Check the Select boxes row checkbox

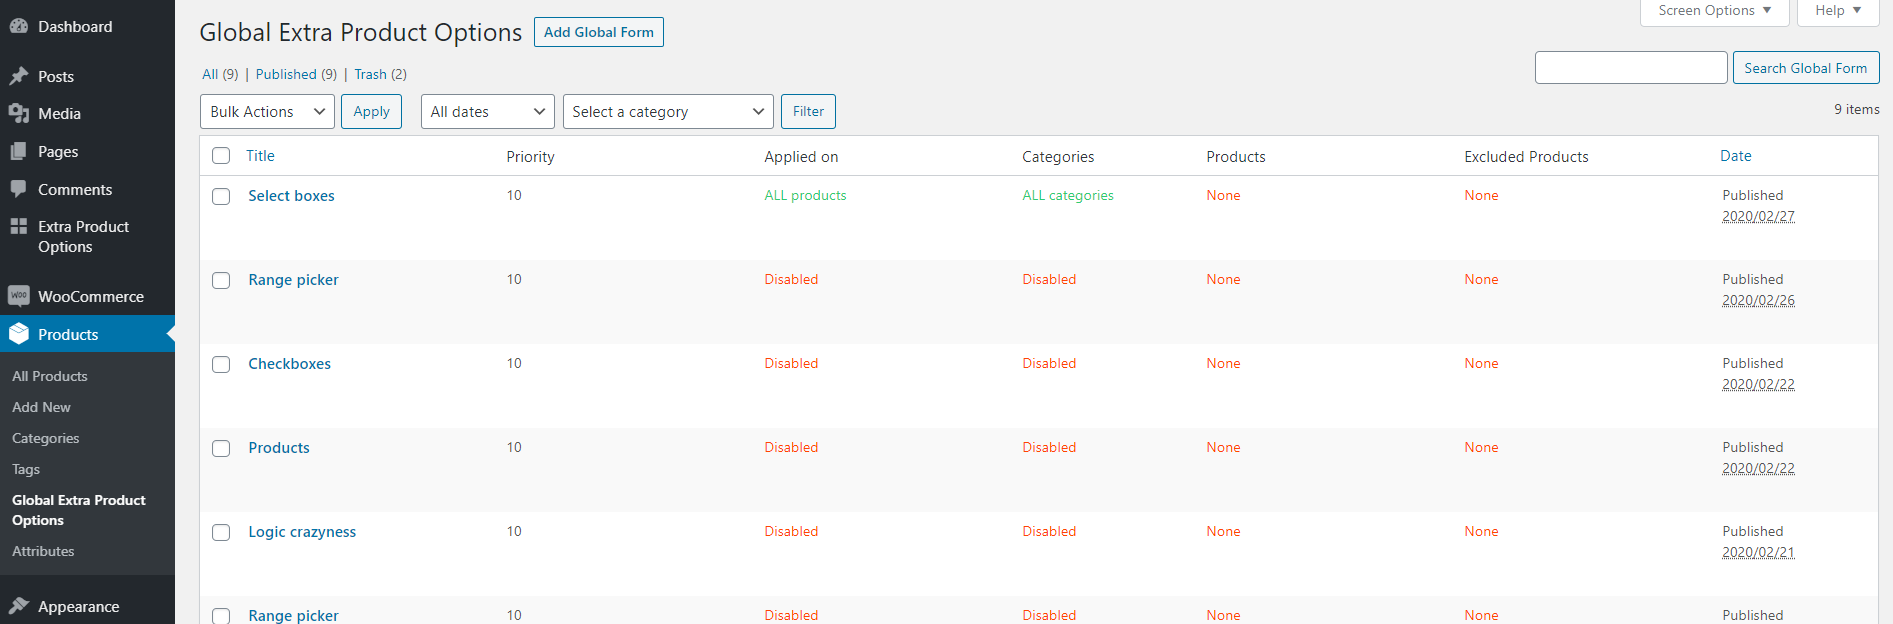coord(221,197)
